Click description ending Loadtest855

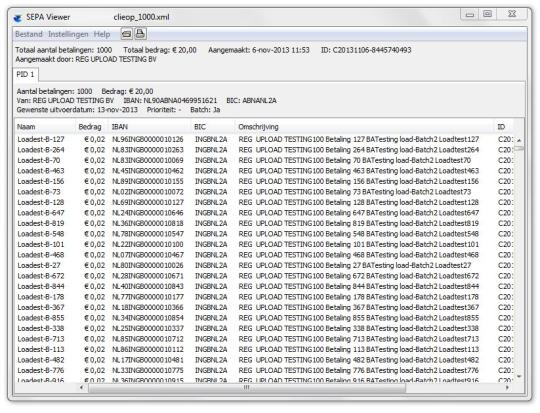(x=359, y=318)
